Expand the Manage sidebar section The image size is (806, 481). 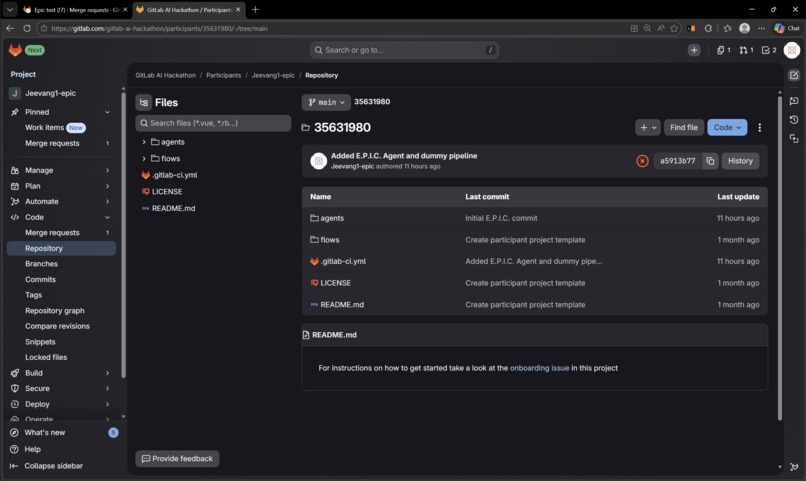[107, 170]
